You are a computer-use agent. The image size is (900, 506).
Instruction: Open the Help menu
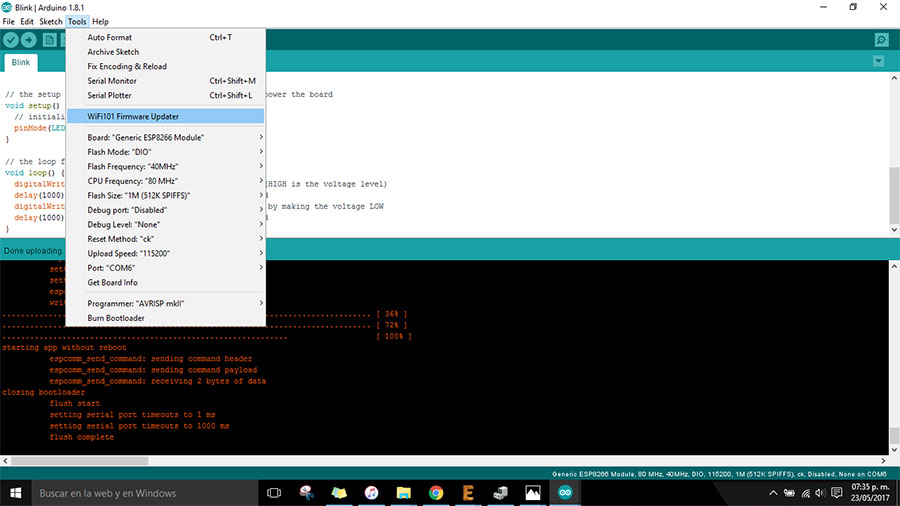click(x=100, y=22)
